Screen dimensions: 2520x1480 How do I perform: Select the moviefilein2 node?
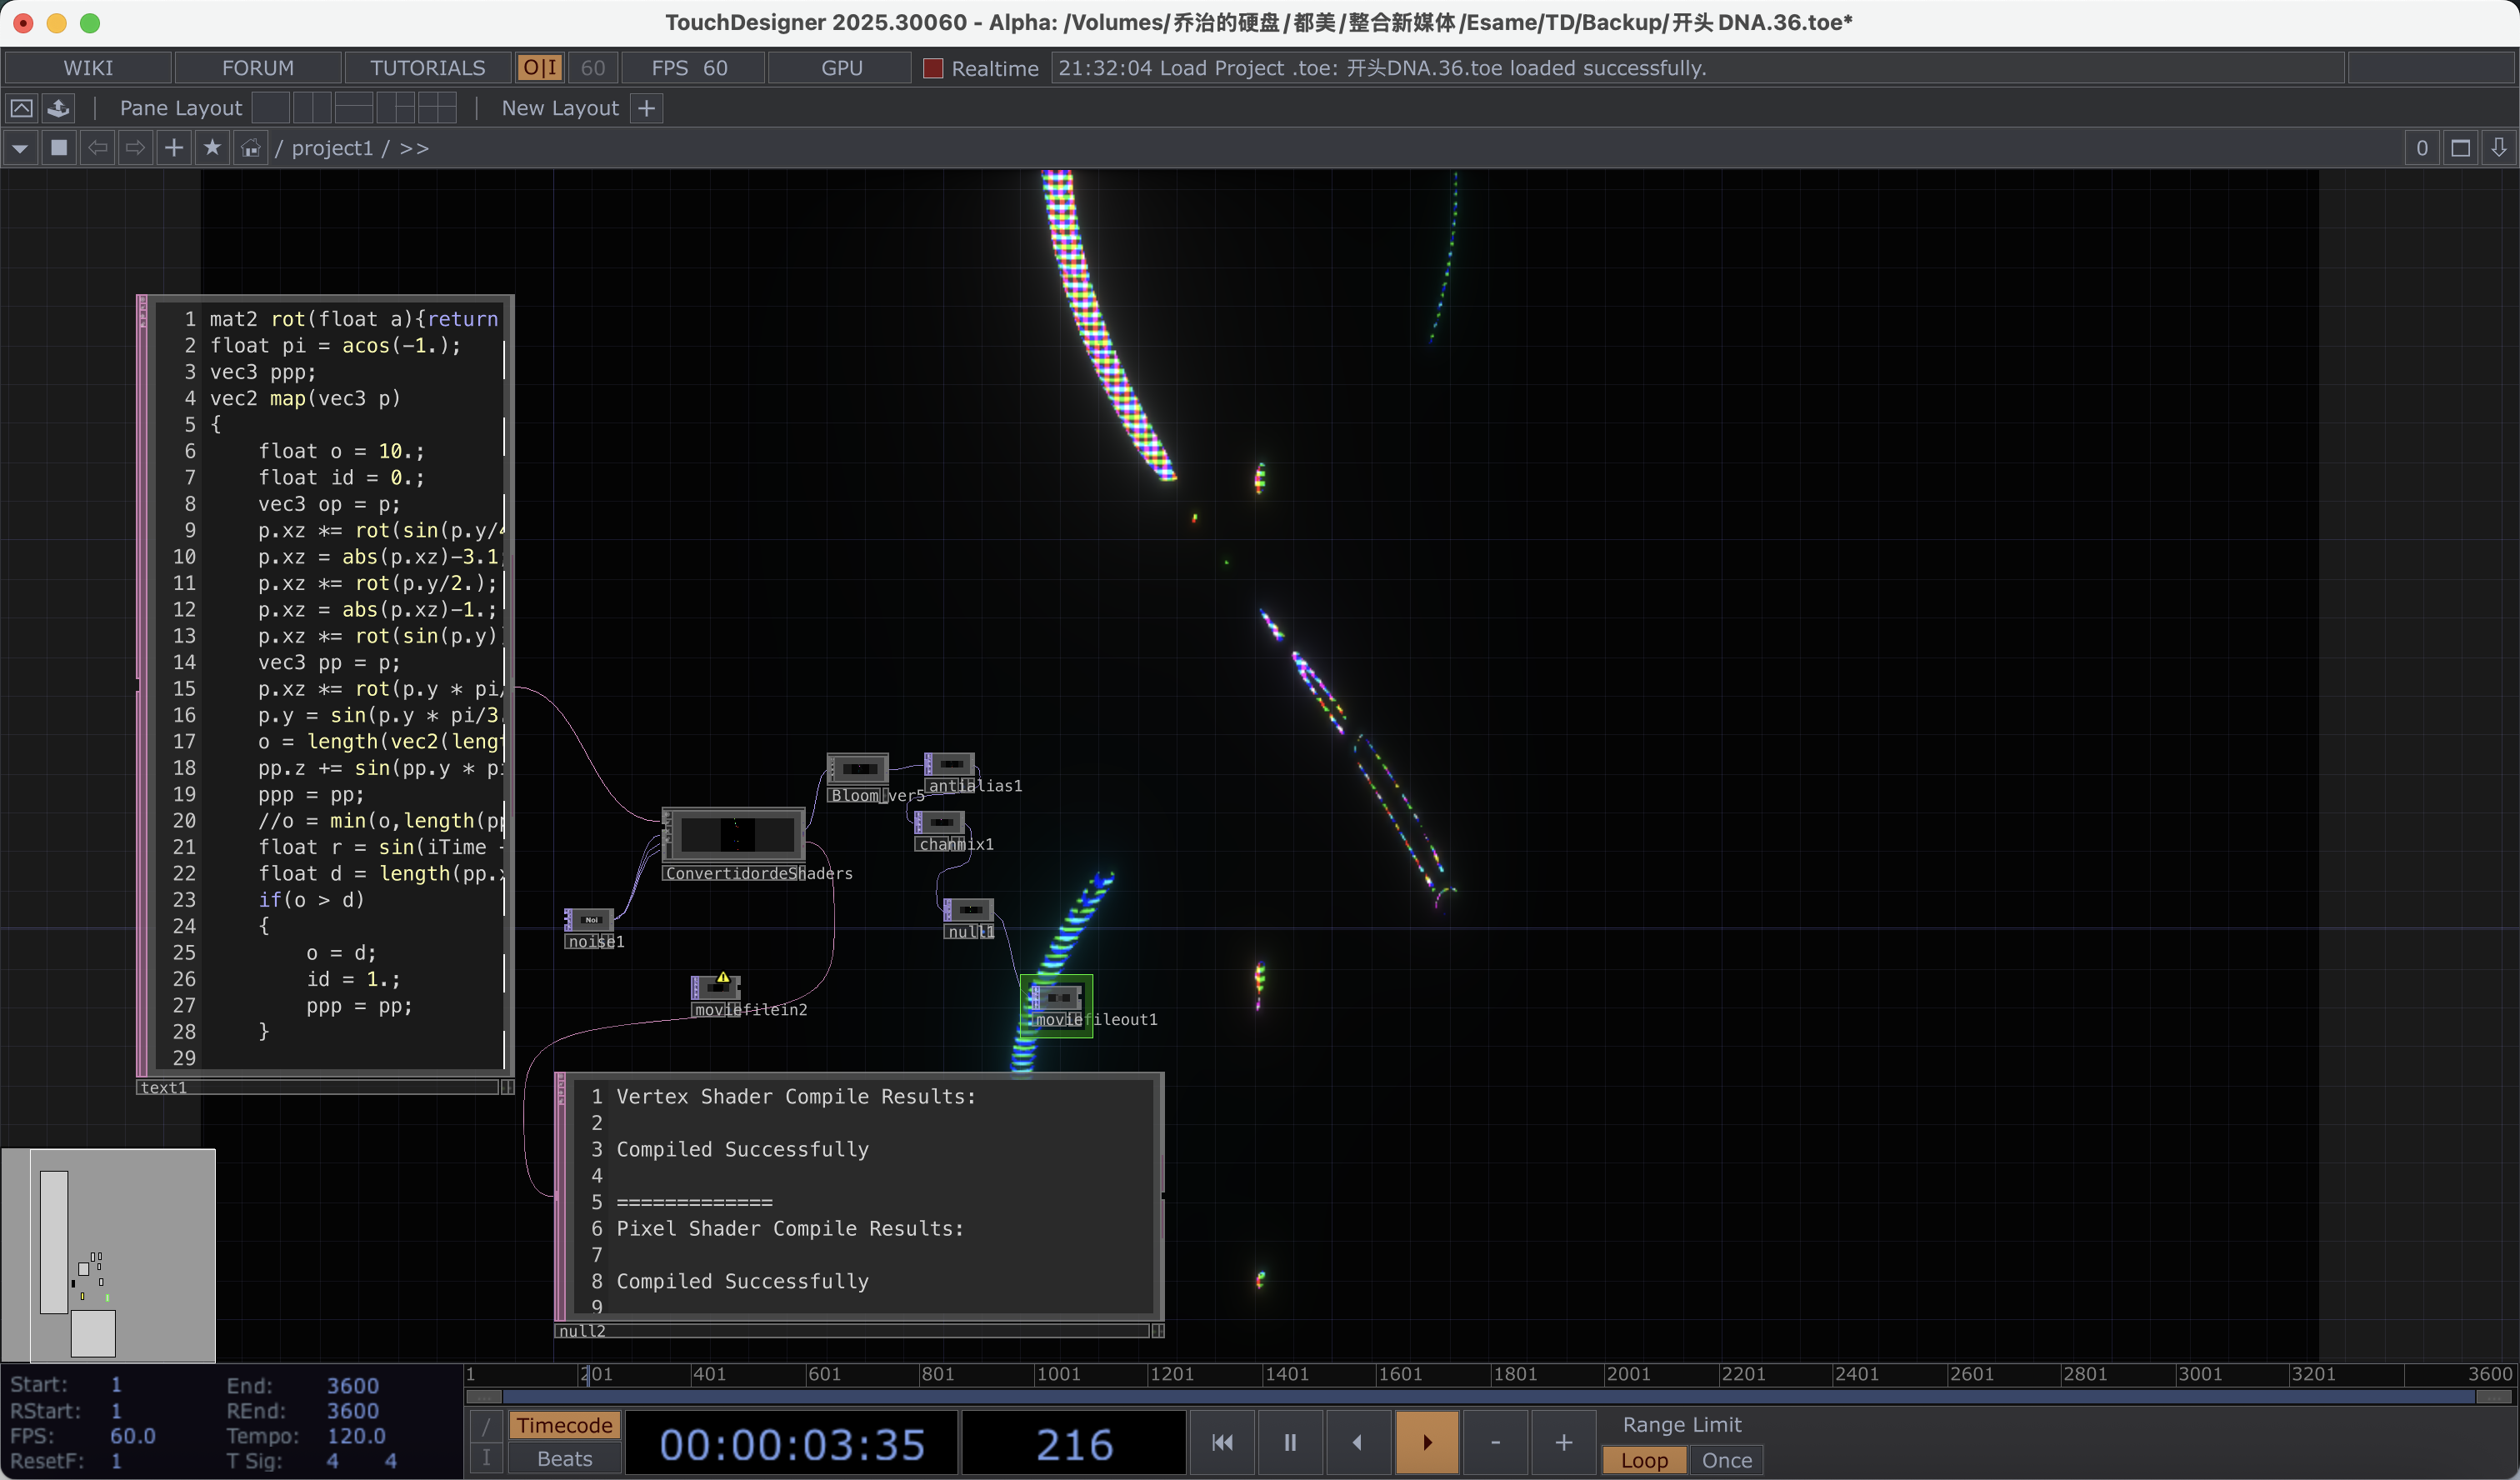click(x=716, y=988)
